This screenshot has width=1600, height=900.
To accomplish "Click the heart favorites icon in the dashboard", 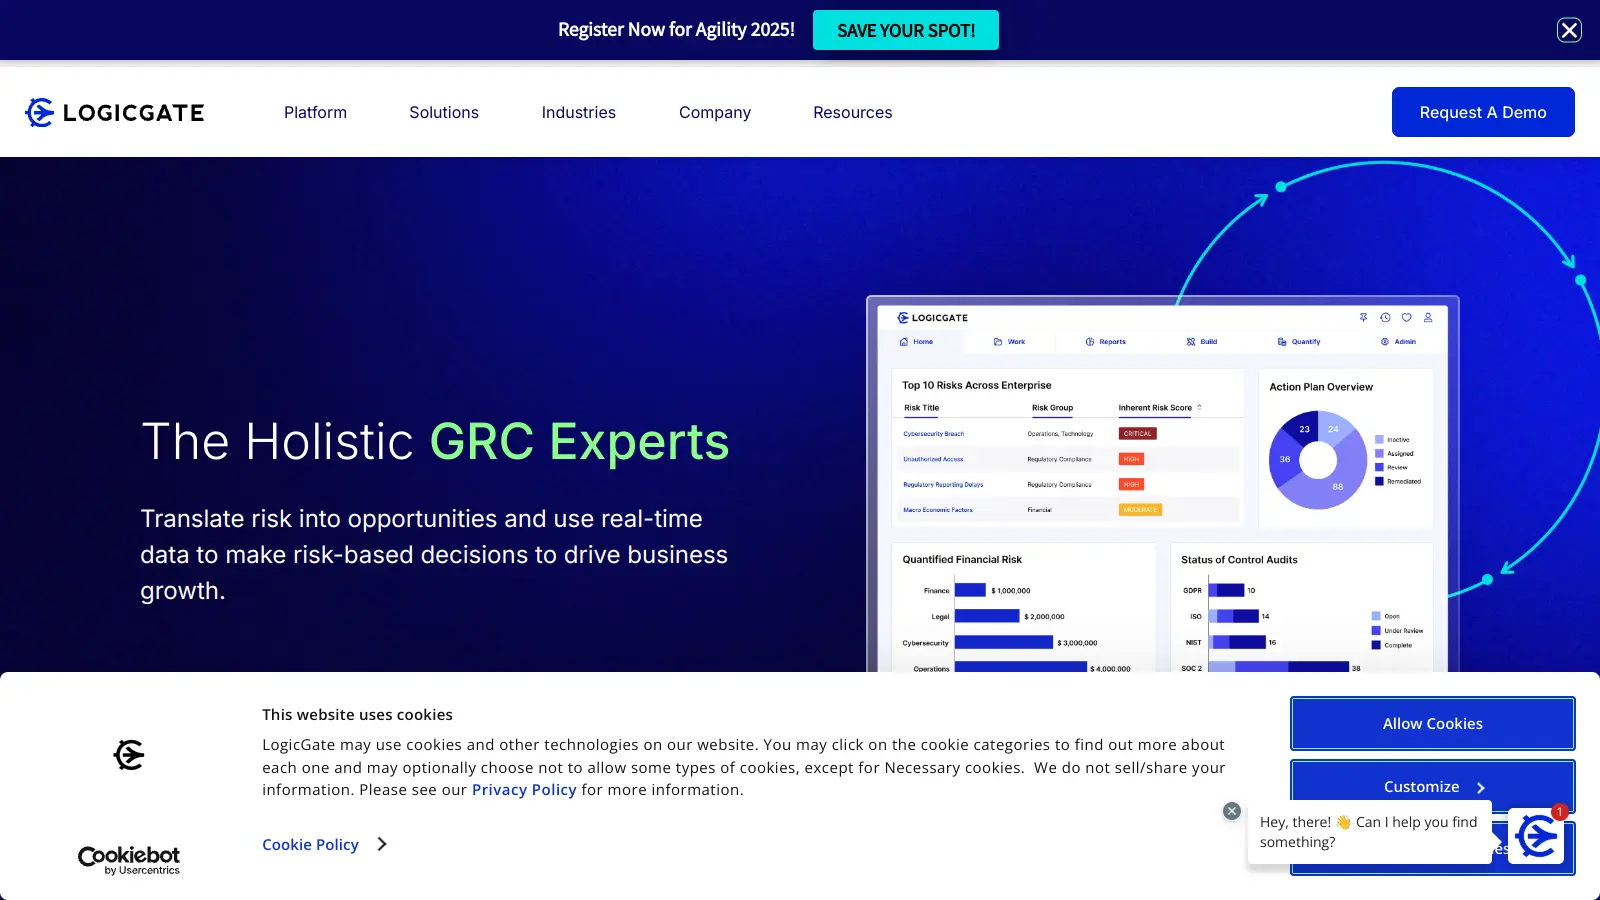I will click(x=1406, y=317).
